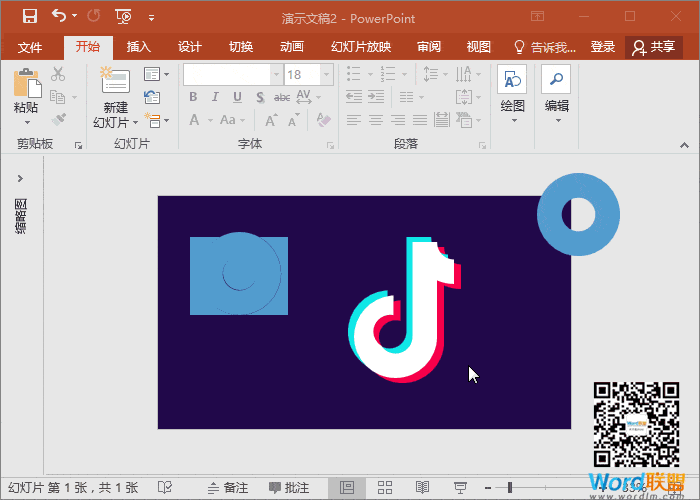Open the 动画 ribbon tab
This screenshot has height=500, width=700.
click(292, 47)
